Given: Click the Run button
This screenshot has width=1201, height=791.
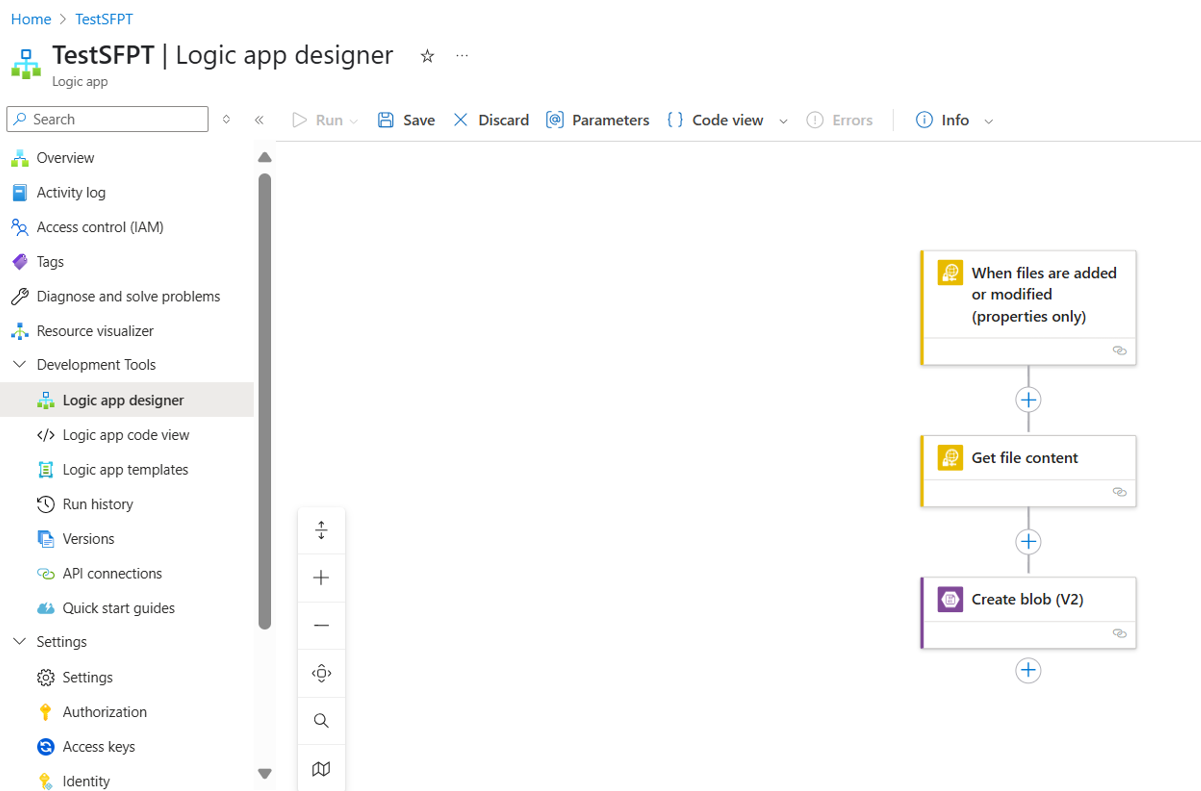Looking at the screenshot, I should [317, 120].
